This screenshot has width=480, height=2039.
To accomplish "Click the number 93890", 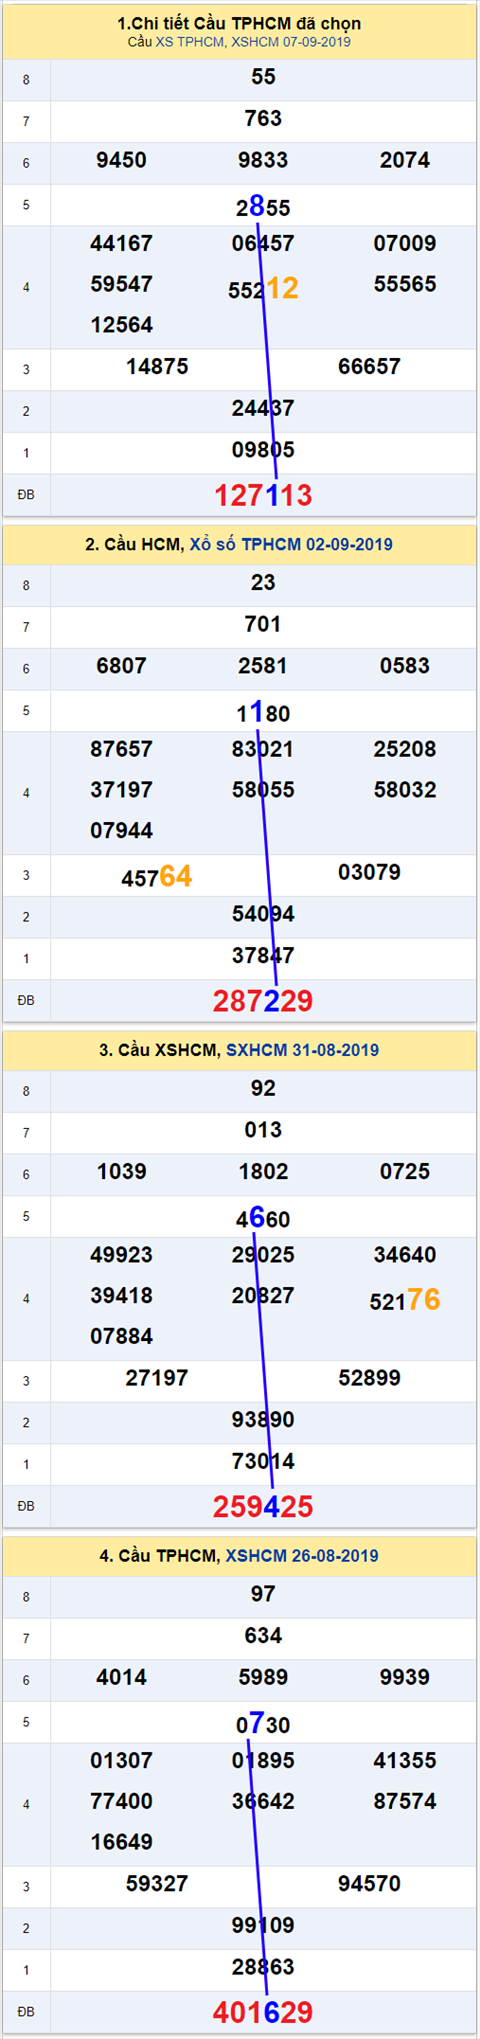I will coord(263,1420).
